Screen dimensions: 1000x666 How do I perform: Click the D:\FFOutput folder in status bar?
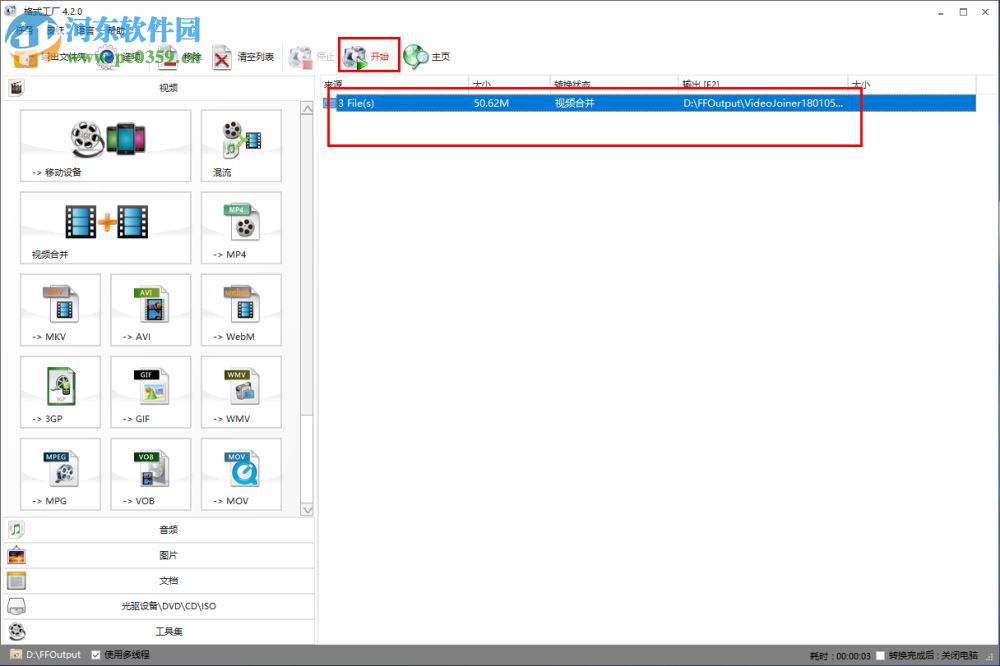point(46,655)
